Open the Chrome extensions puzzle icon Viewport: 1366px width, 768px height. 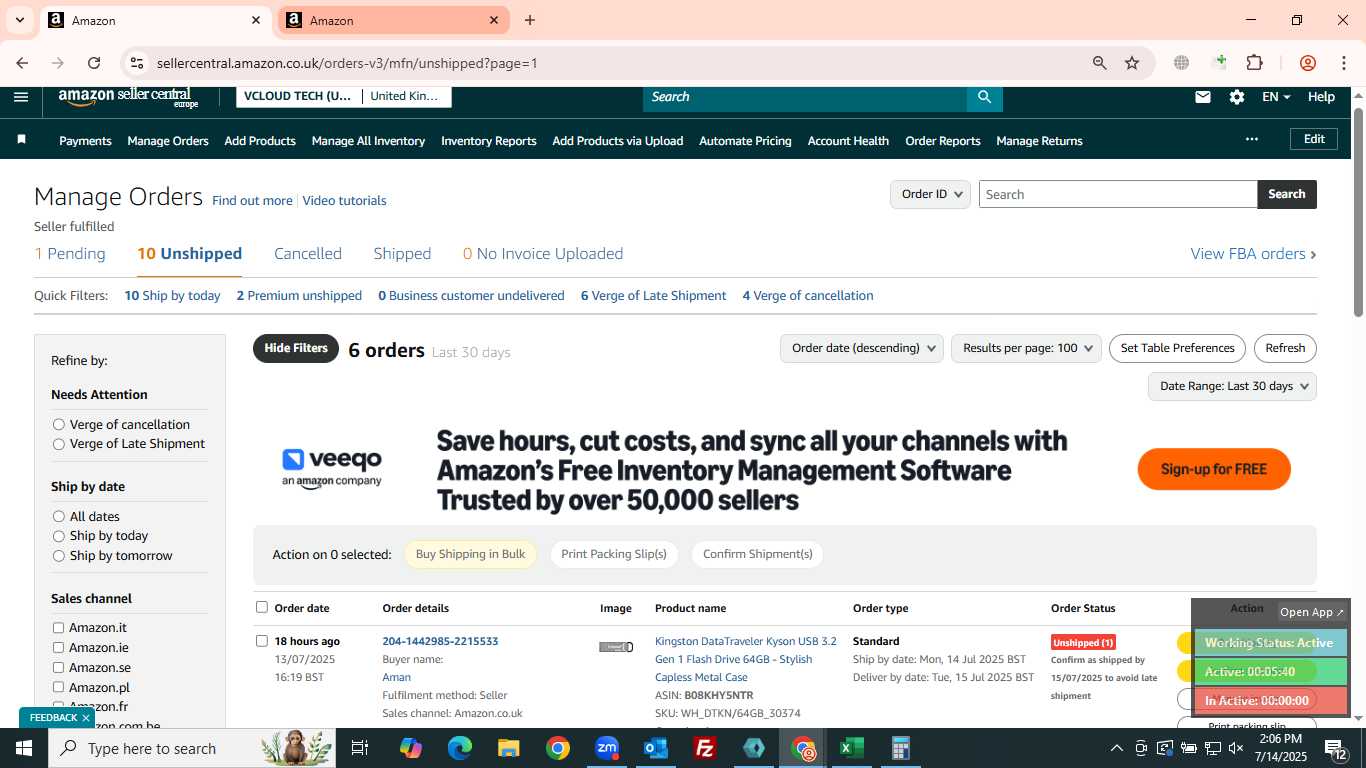coord(1254,63)
